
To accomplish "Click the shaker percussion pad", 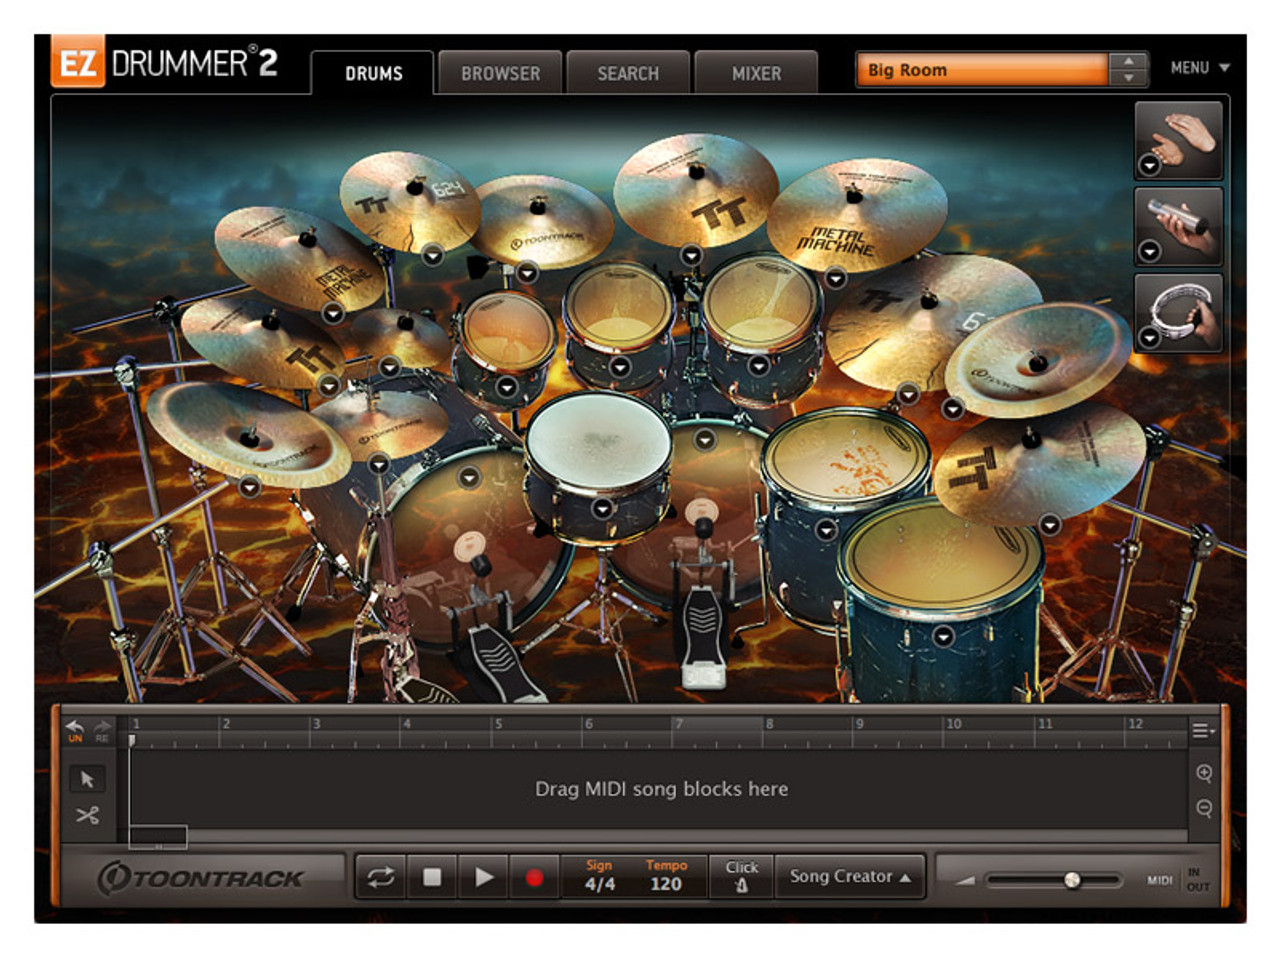I will click(1180, 225).
